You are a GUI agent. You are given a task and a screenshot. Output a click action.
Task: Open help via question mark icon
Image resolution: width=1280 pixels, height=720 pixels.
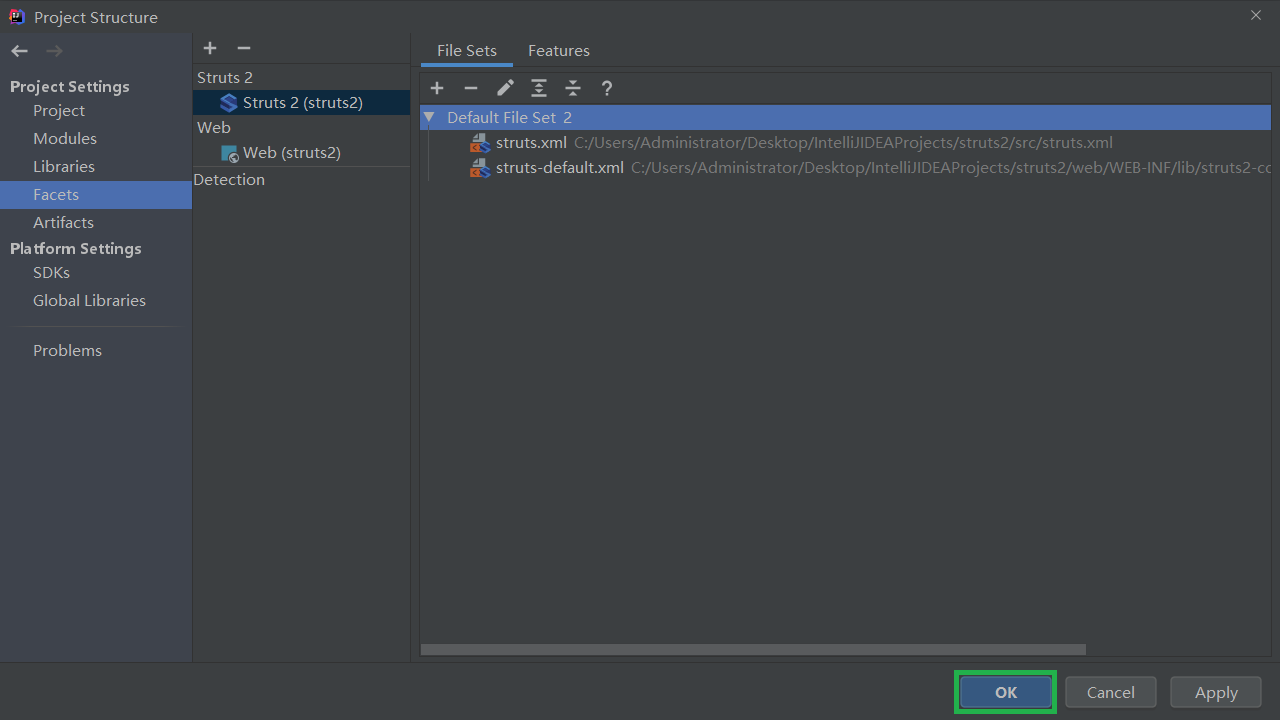click(607, 88)
